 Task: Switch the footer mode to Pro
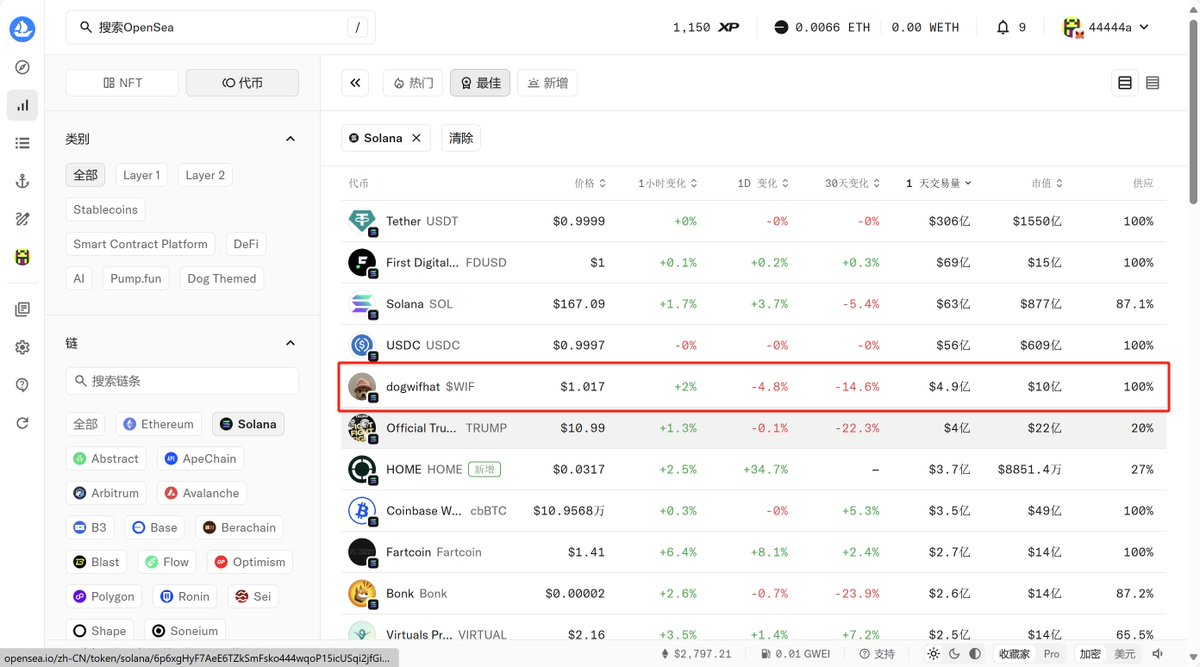[1051, 654]
